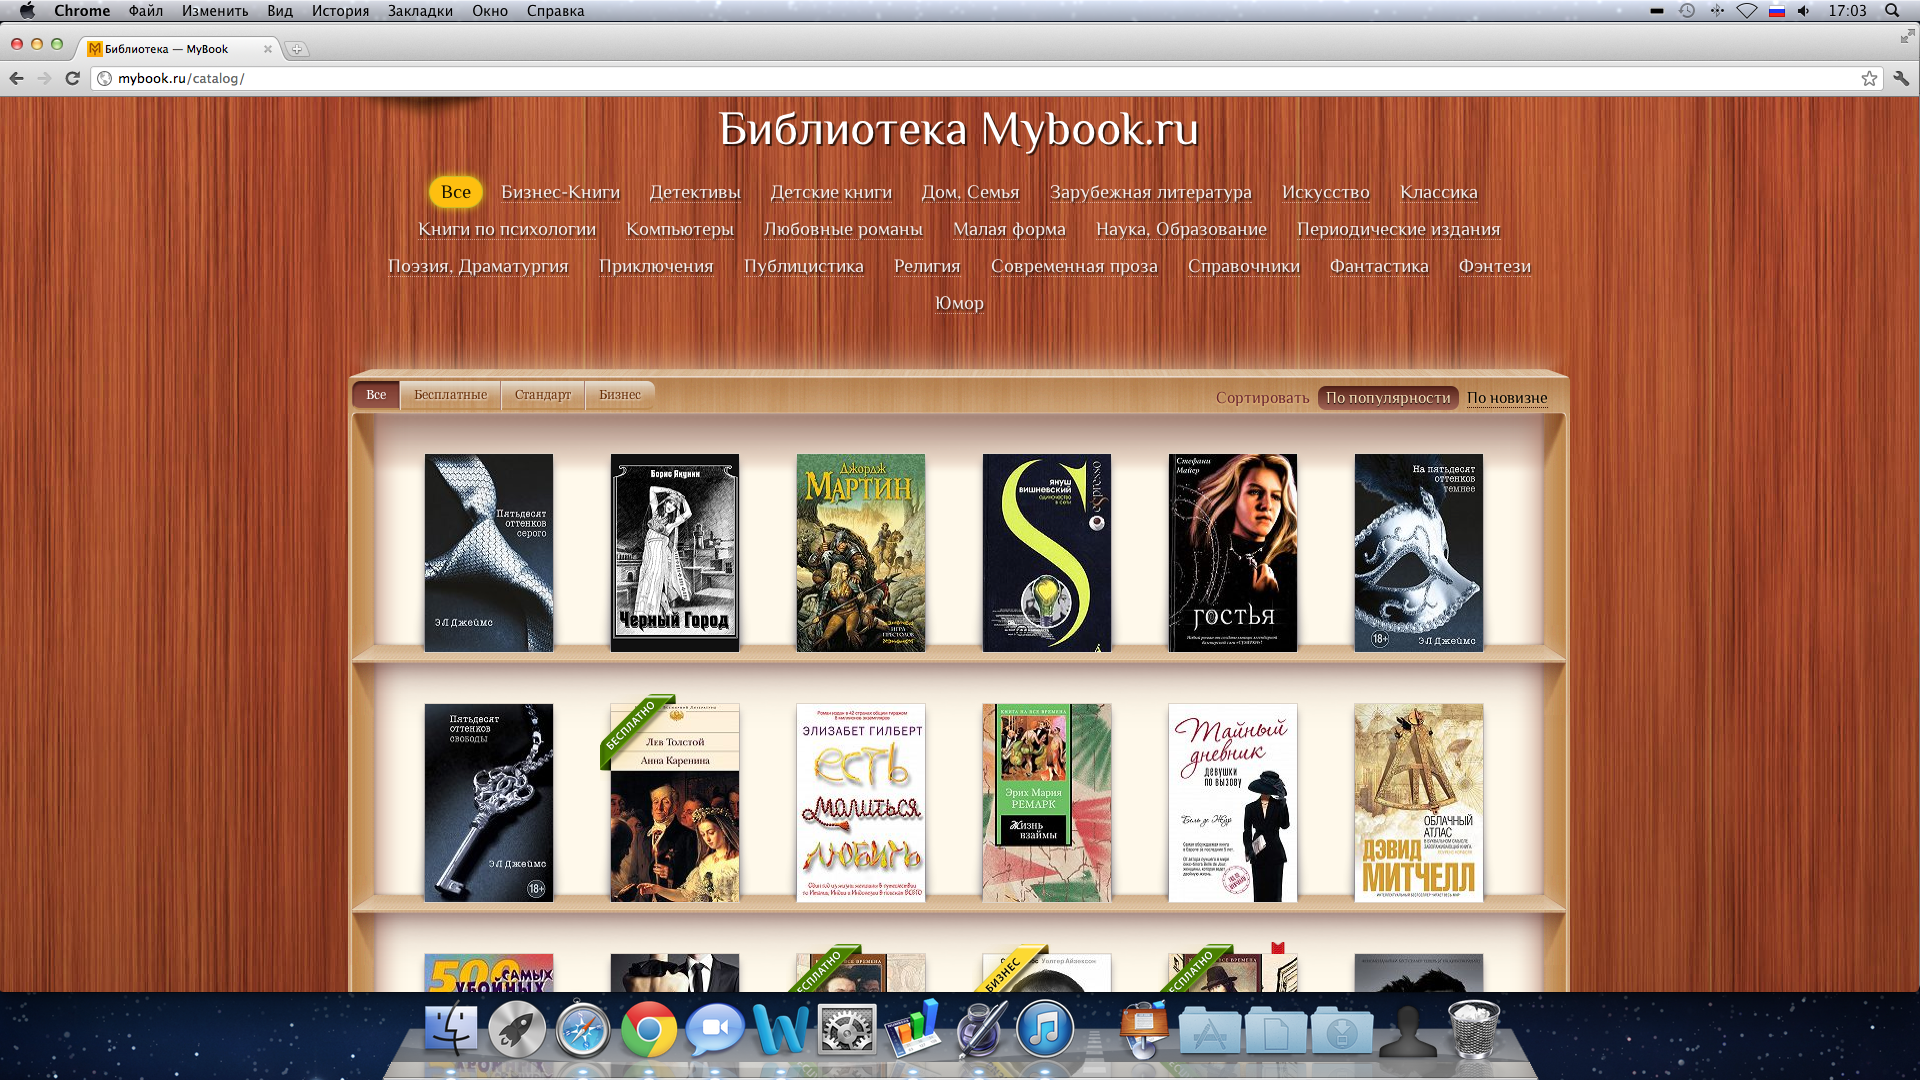Open Chrome wrench settings menu
Viewport: 1920px width, 1080px height.
coord(1901,78)
